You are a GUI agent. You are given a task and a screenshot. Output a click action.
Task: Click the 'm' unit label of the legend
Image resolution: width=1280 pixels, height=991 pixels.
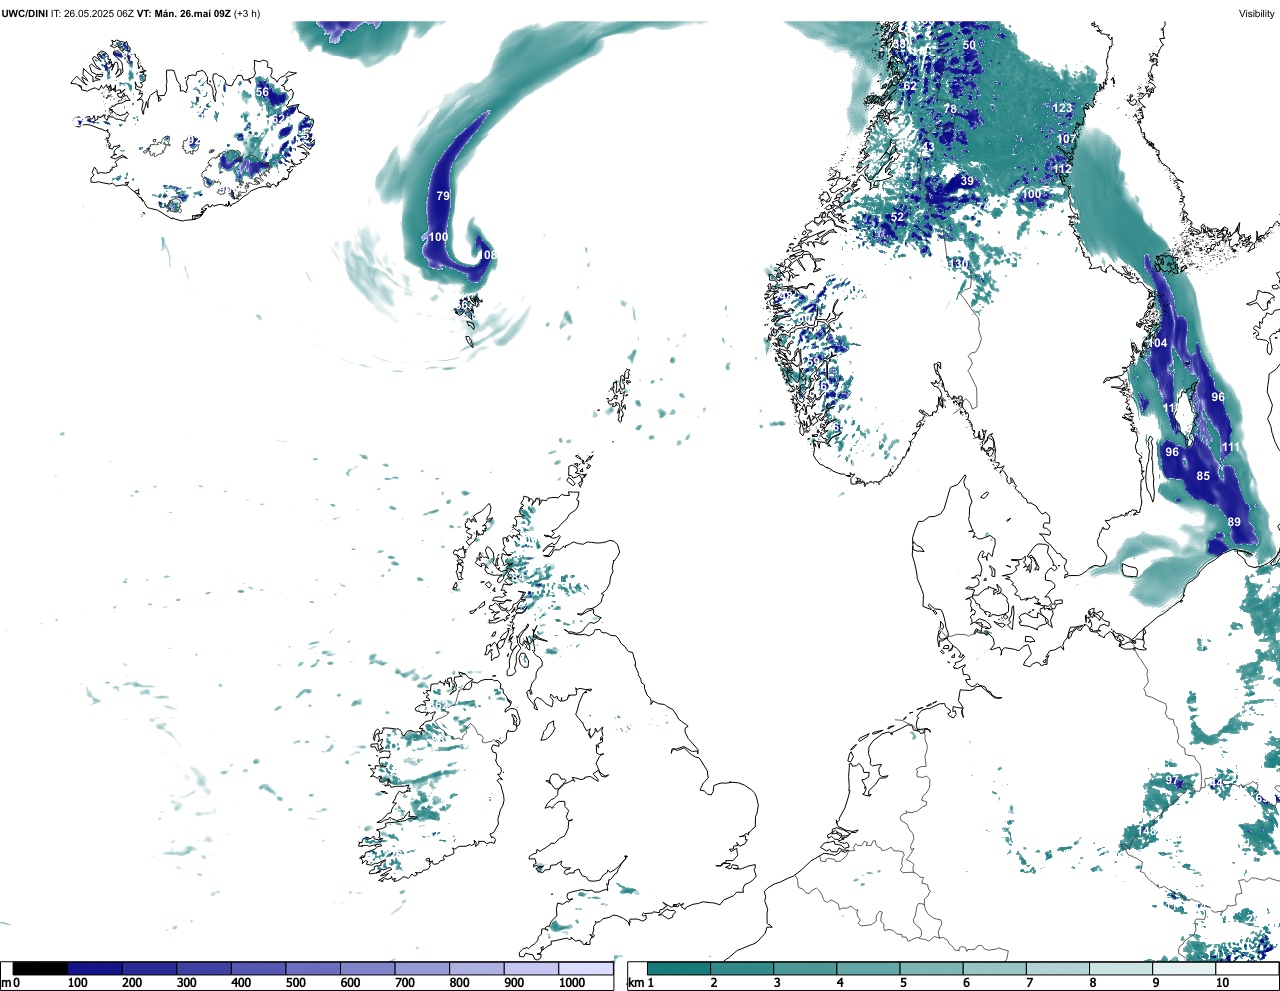point(6,984)
